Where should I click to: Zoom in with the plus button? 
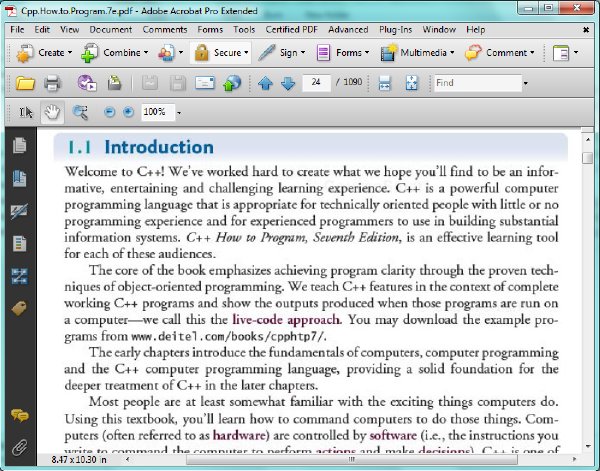pyautogui.click(x=129, y=112)
